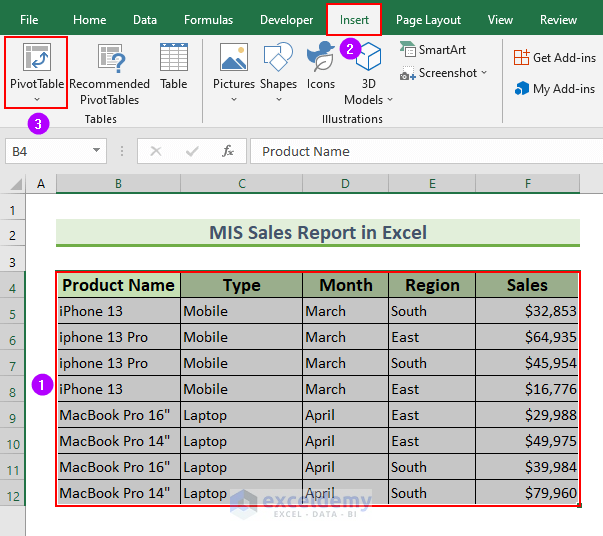Click the Get Add-ins button

[558, 58]
